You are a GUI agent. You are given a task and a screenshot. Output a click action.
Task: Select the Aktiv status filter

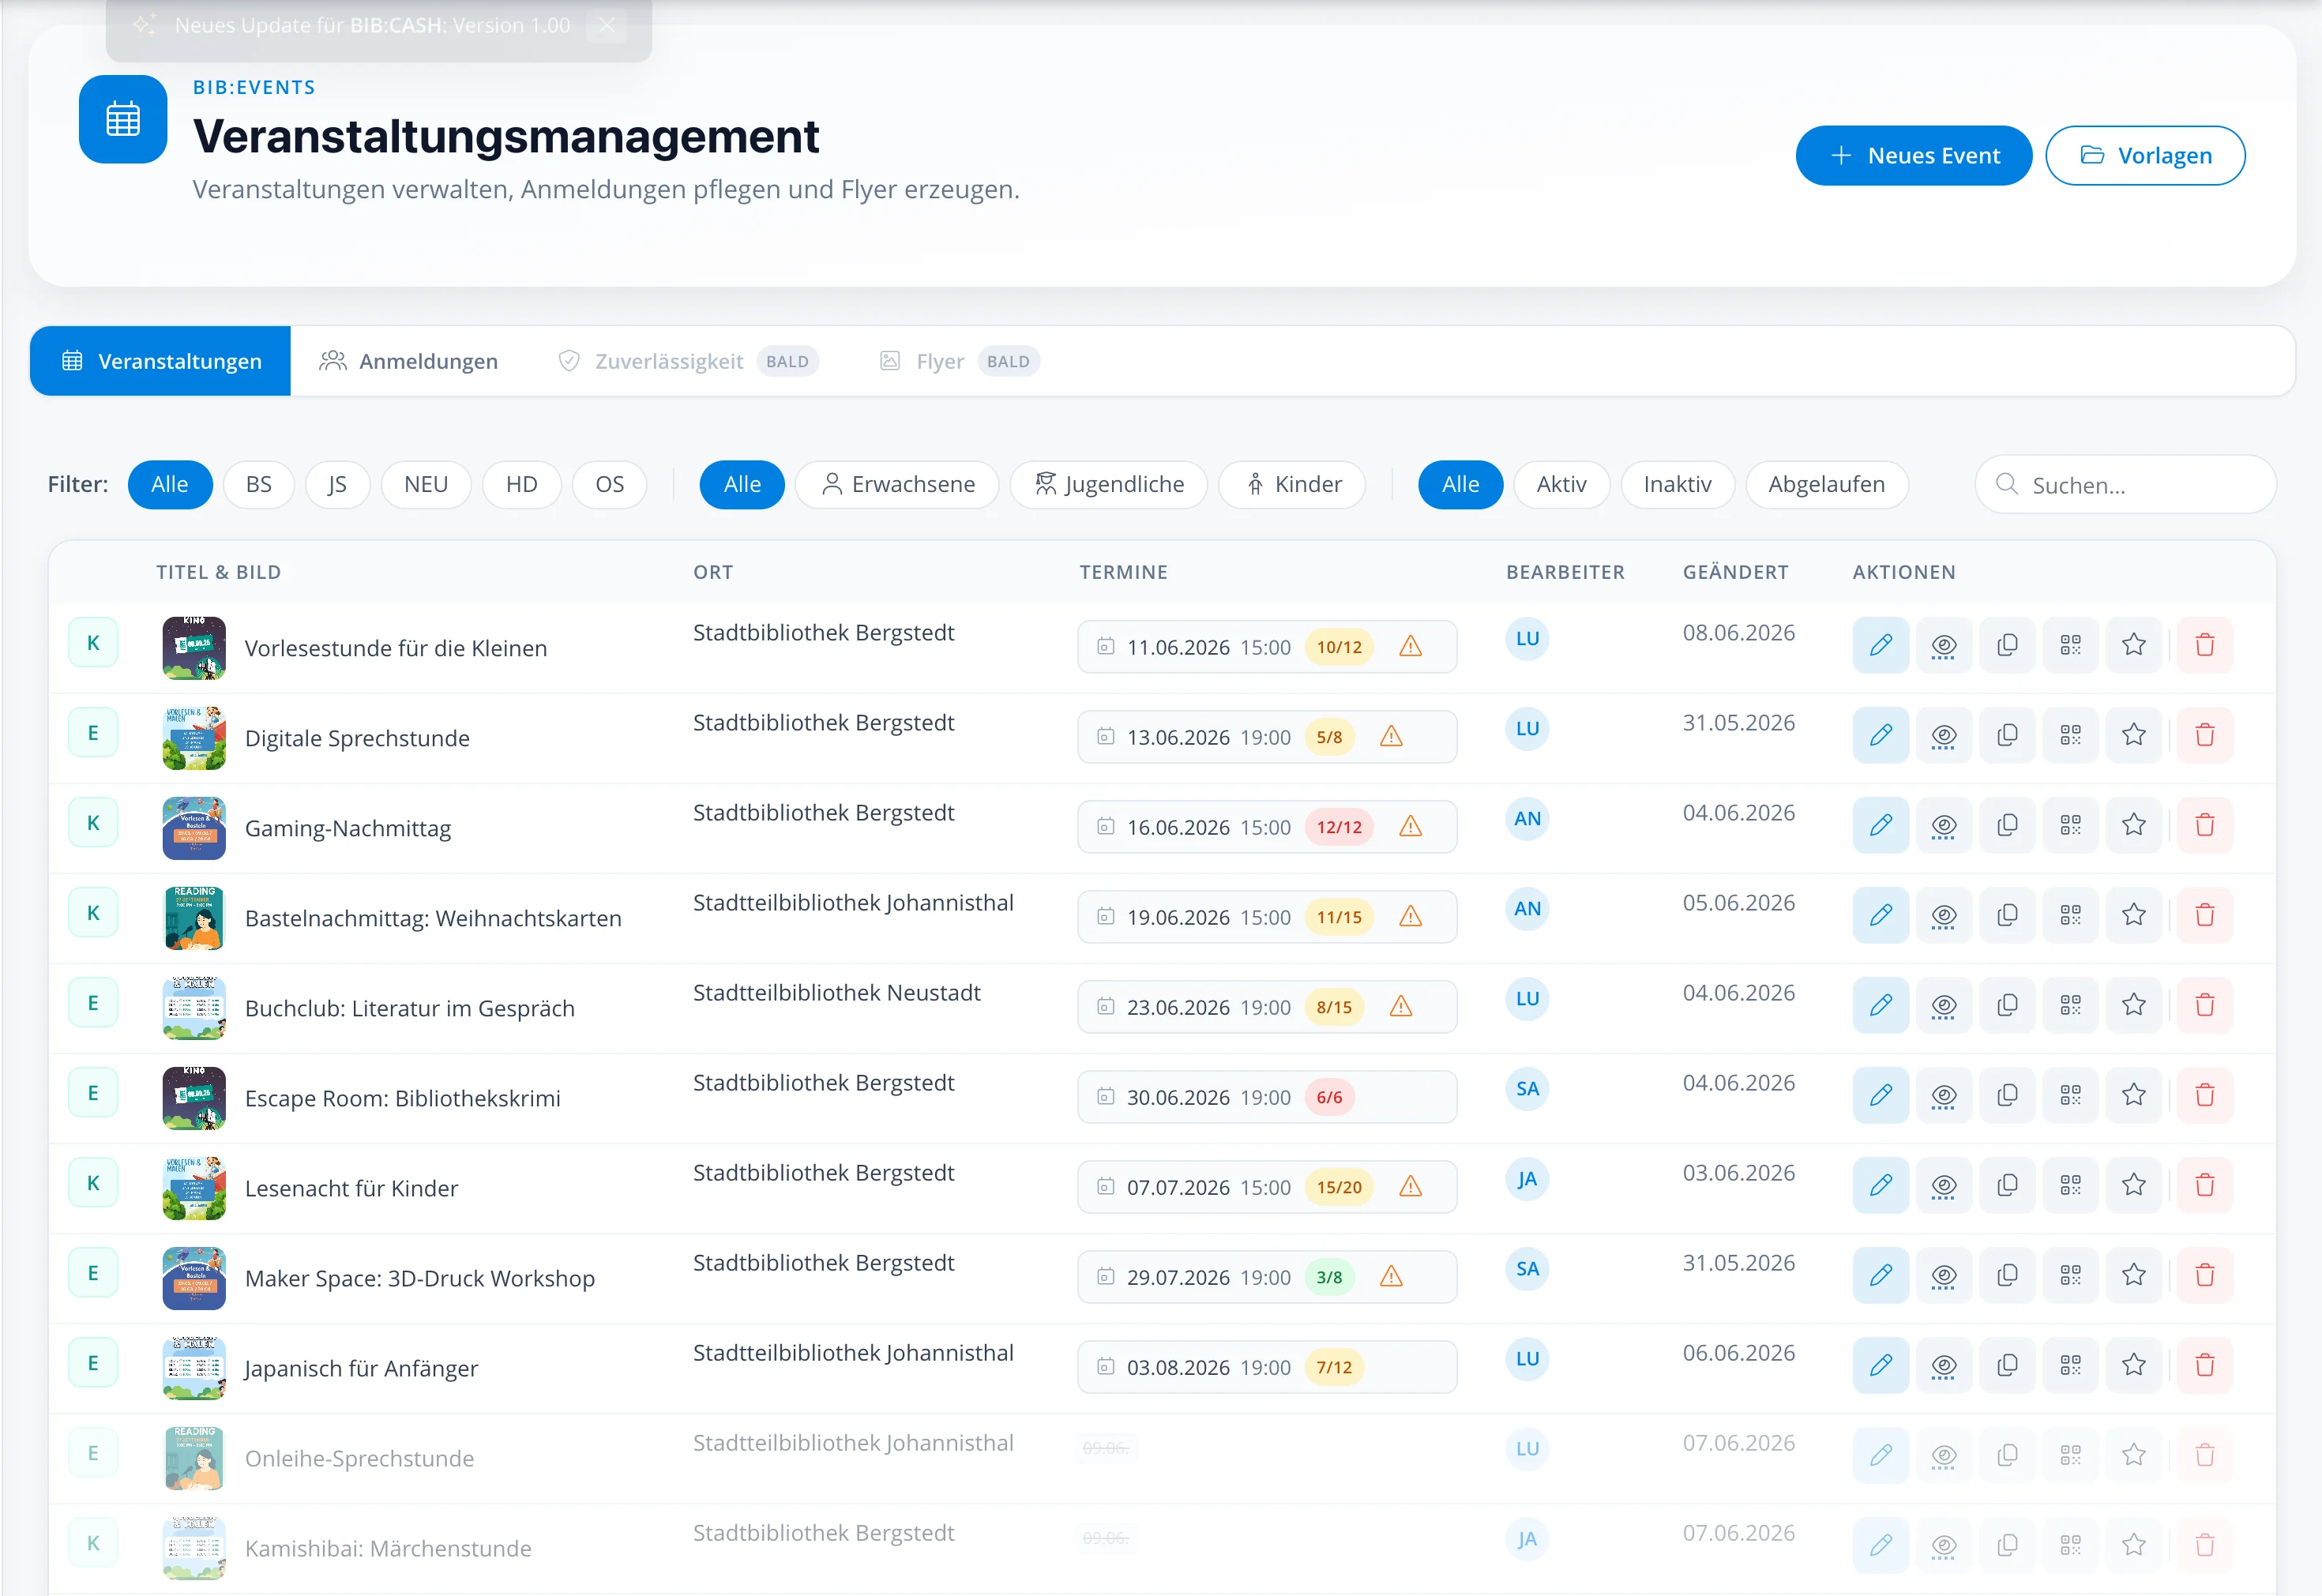1561,485
